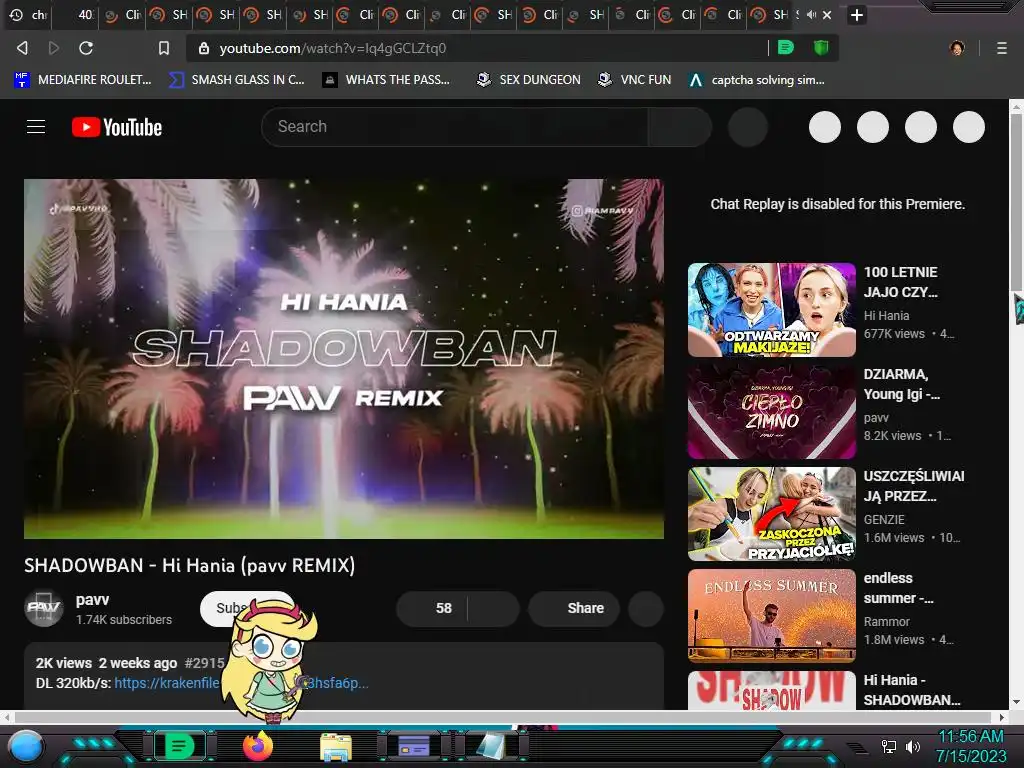Click the DZIARMA, Young Igi video title
Viewport: 1024px width, 768px height.
point(902,384)
